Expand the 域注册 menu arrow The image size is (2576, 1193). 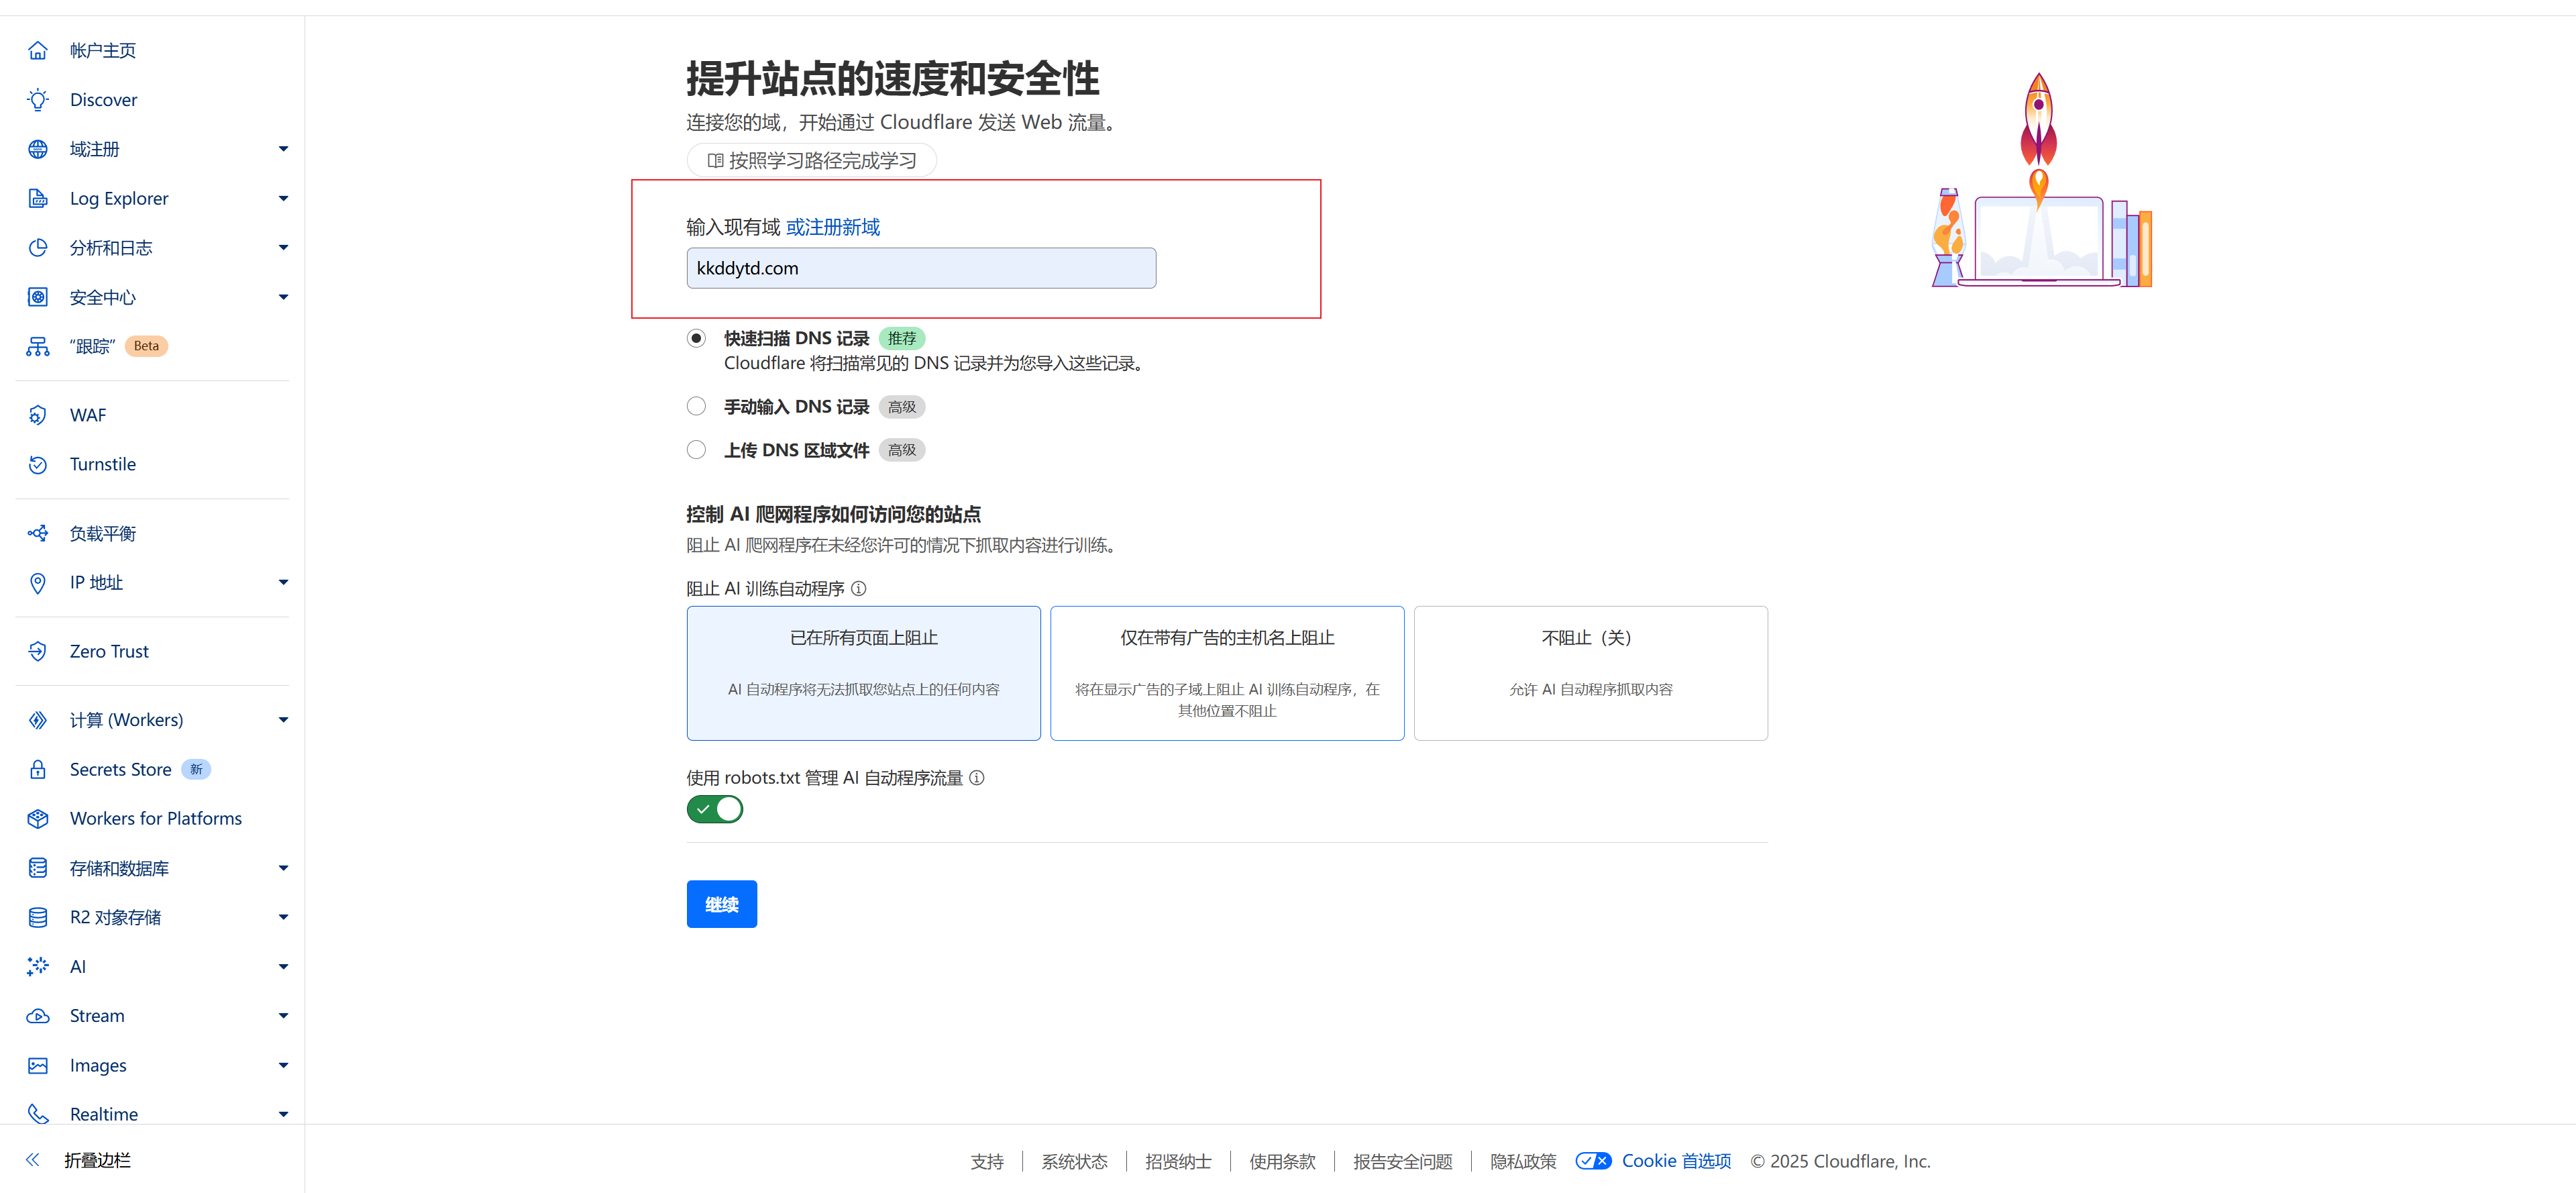(283, 149)
